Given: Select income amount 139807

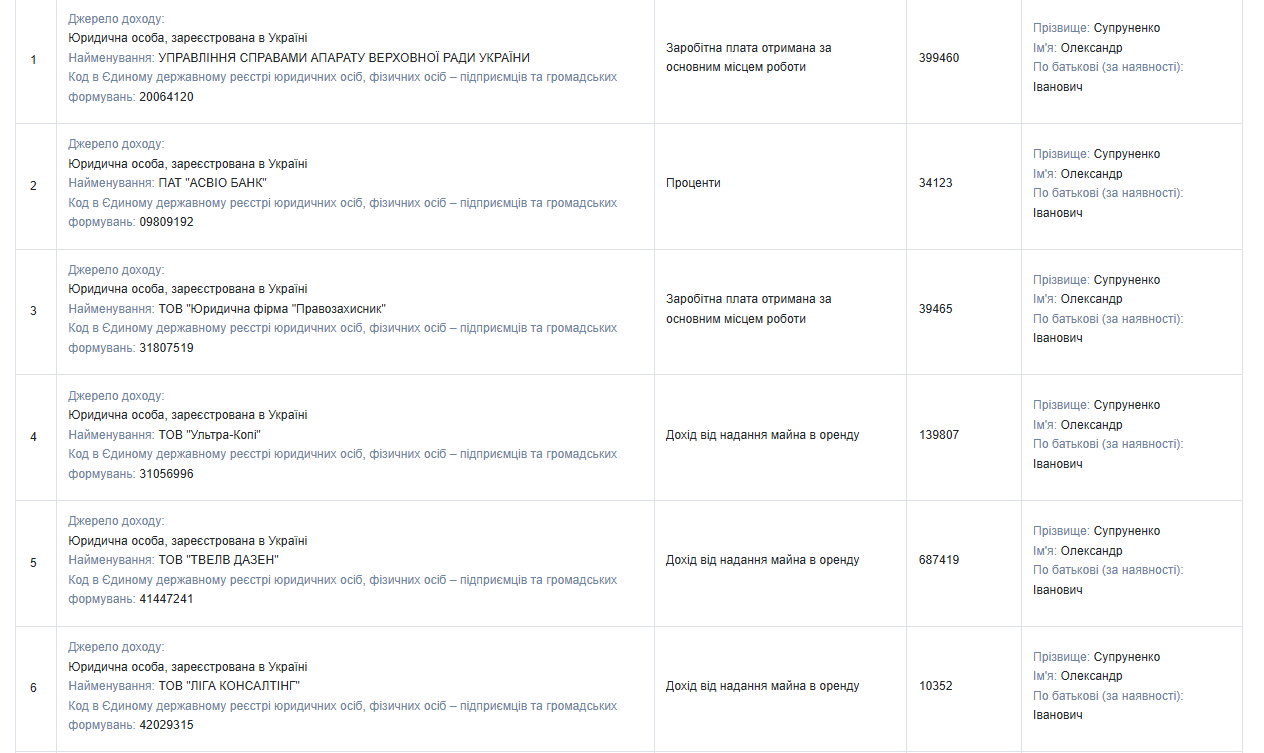Looking at the screenshot, I should 939,435.
